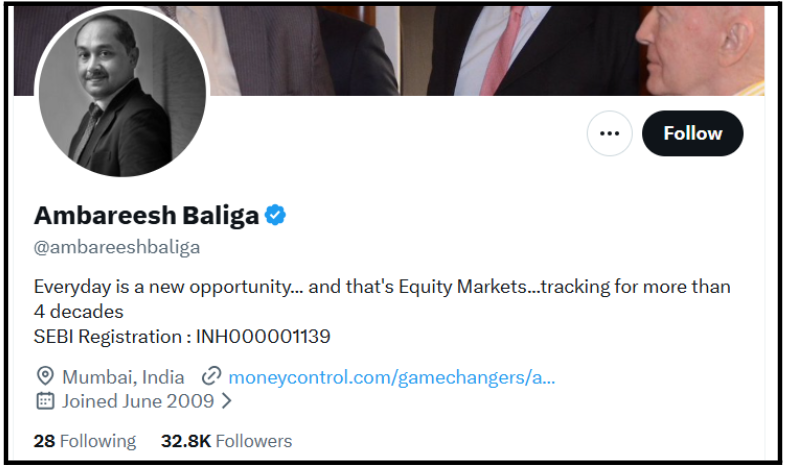Viewport: 790px width, 466px height.
Task: Click the Mumbai, India location text
Action: 123,377
